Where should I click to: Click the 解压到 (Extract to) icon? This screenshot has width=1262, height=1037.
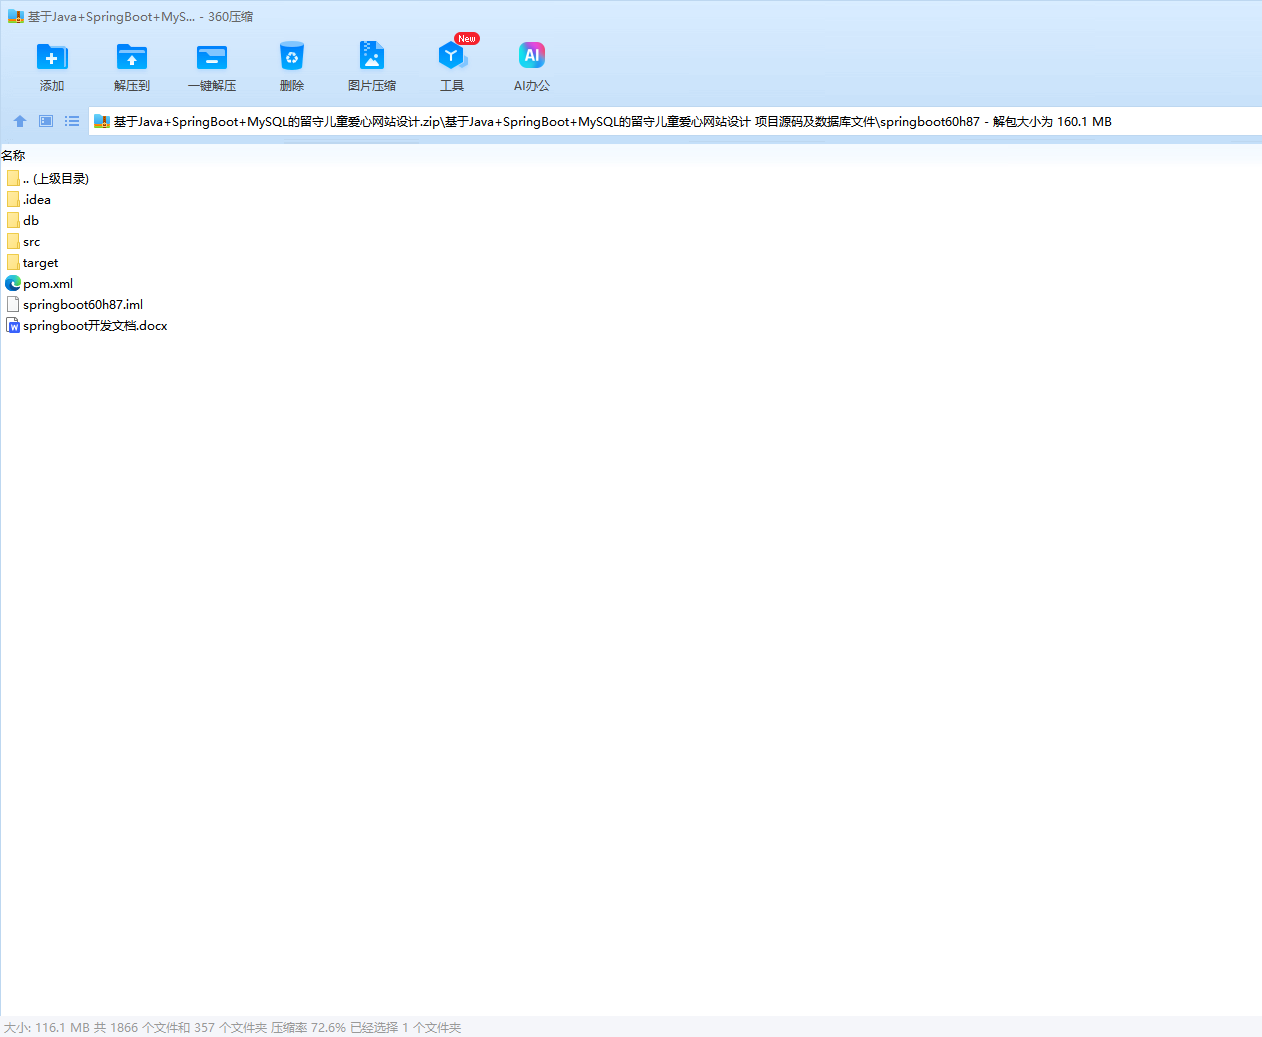[132, 57]
